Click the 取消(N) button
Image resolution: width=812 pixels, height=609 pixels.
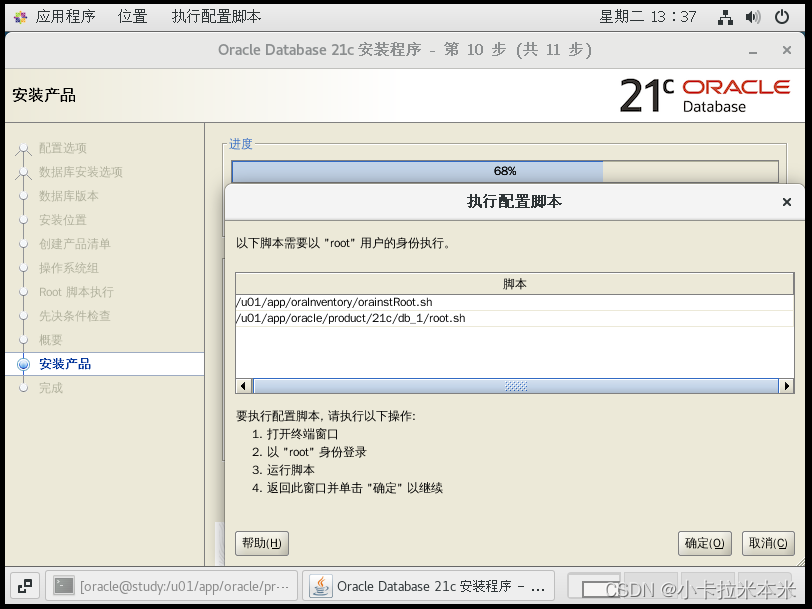767,543
